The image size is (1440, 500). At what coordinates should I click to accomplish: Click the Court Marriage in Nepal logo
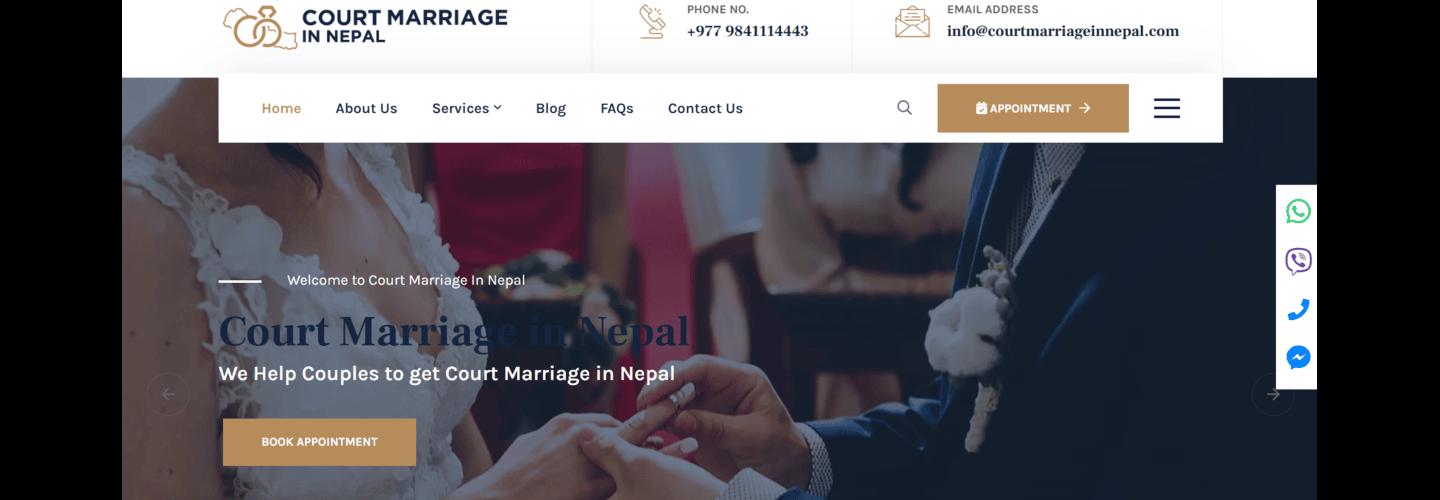click(365, 26)
